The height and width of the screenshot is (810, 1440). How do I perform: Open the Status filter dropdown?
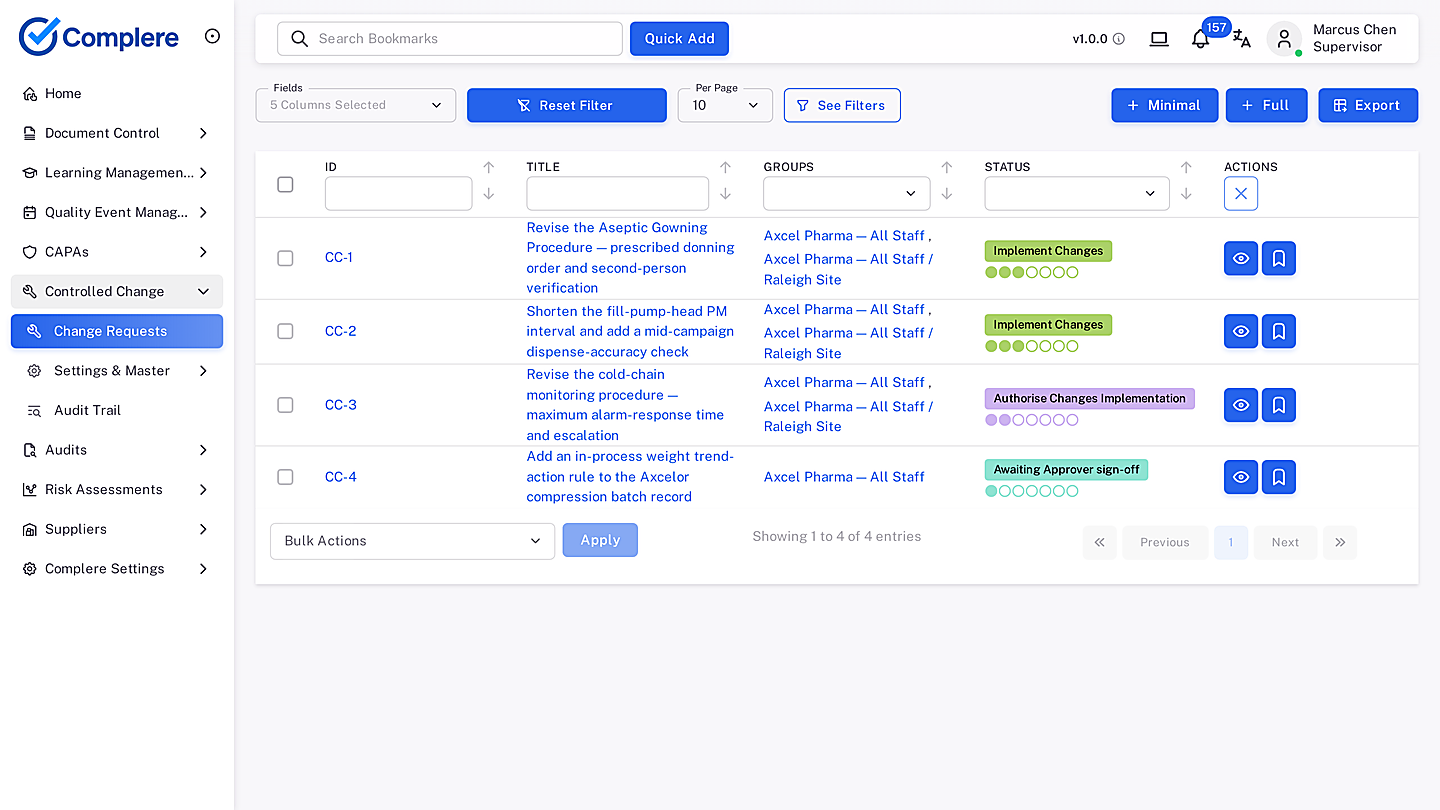(1077, 194)
